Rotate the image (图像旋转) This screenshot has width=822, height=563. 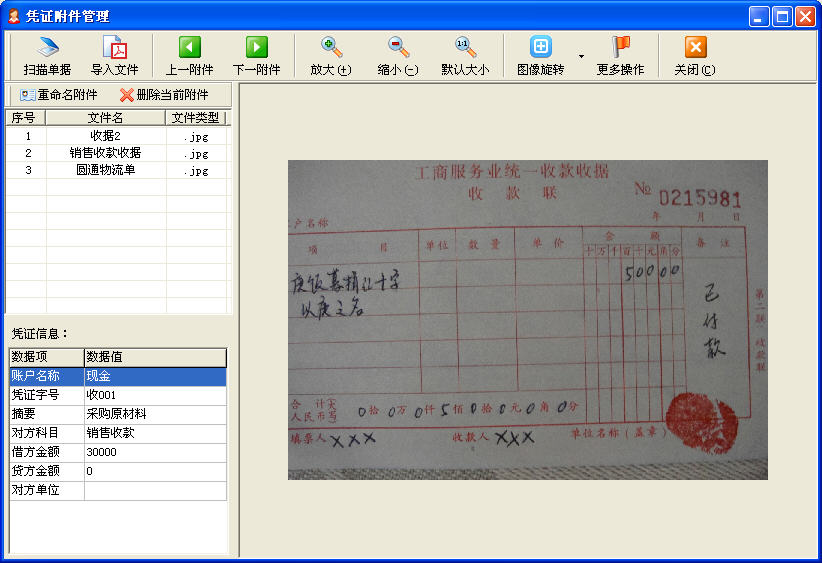click(540, 47)
